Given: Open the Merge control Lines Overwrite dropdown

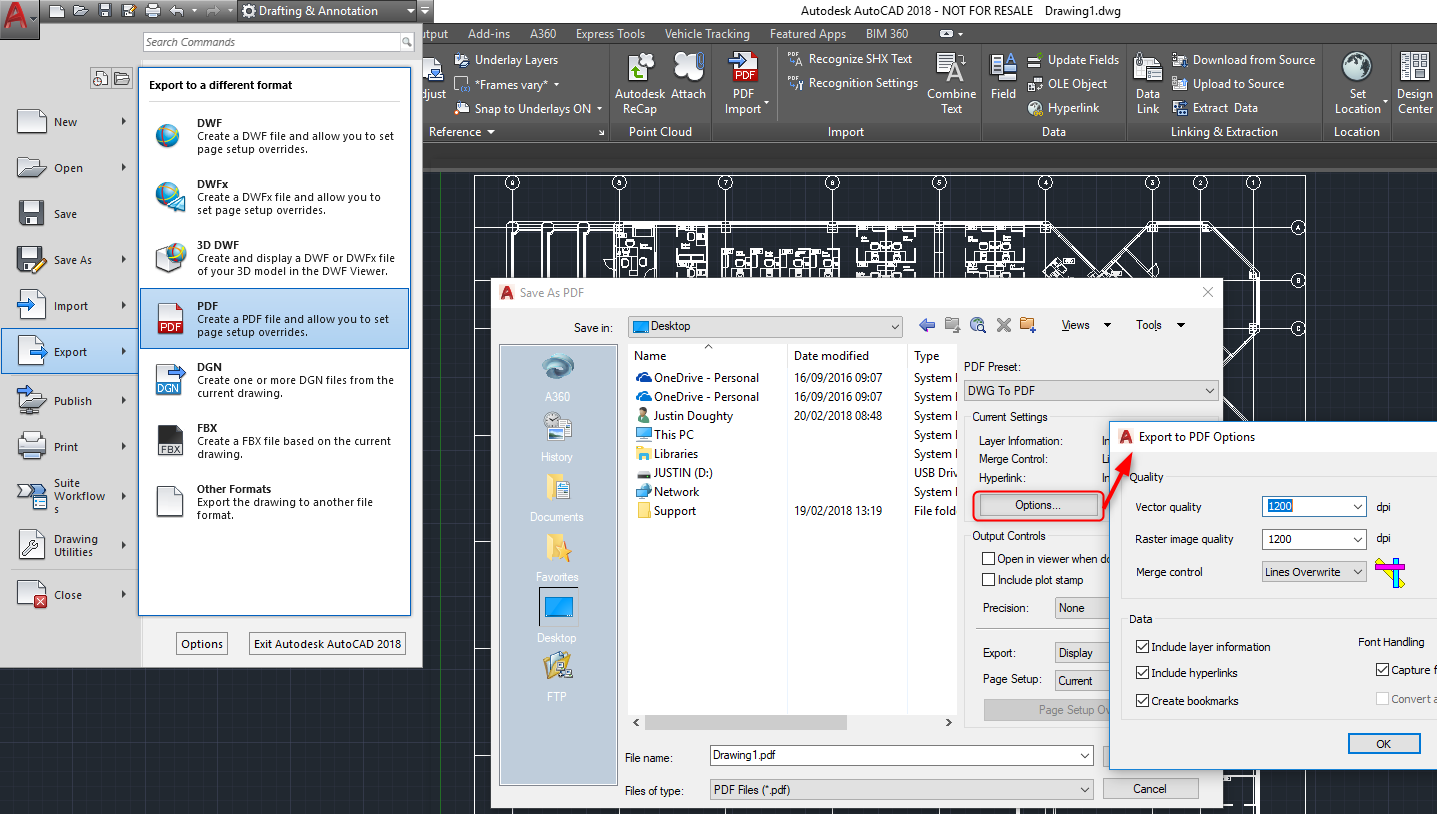Looking at the screenshot, I should tap(1359, 570).
